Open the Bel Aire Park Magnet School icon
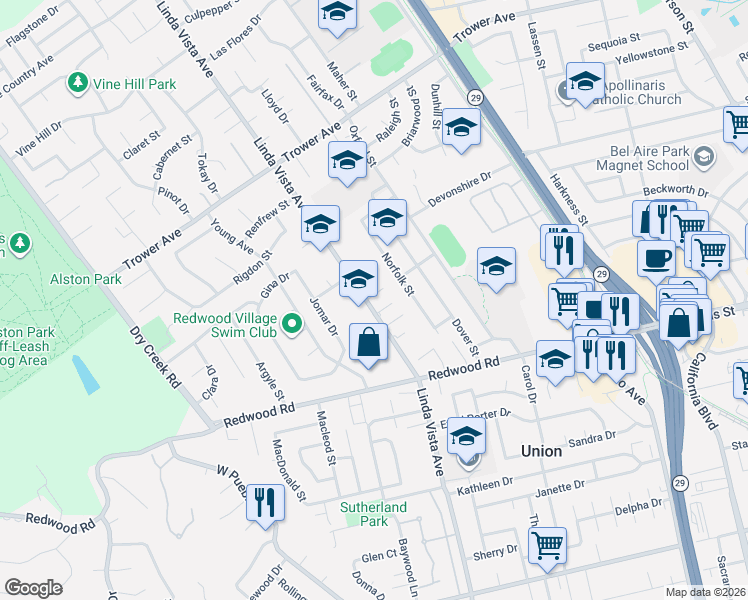This screenshot has width=748, height=600. pyautogui.click(x=705, y=157)
